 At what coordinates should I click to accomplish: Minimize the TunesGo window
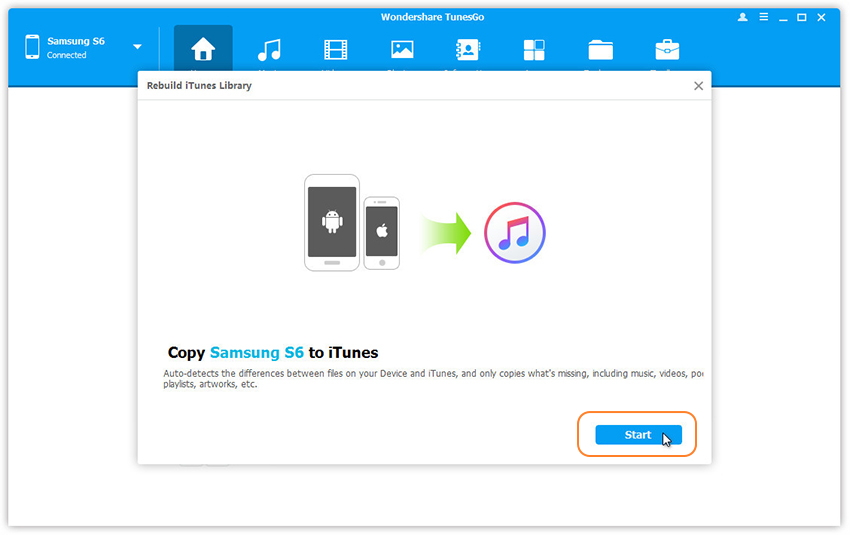point(782,18)
